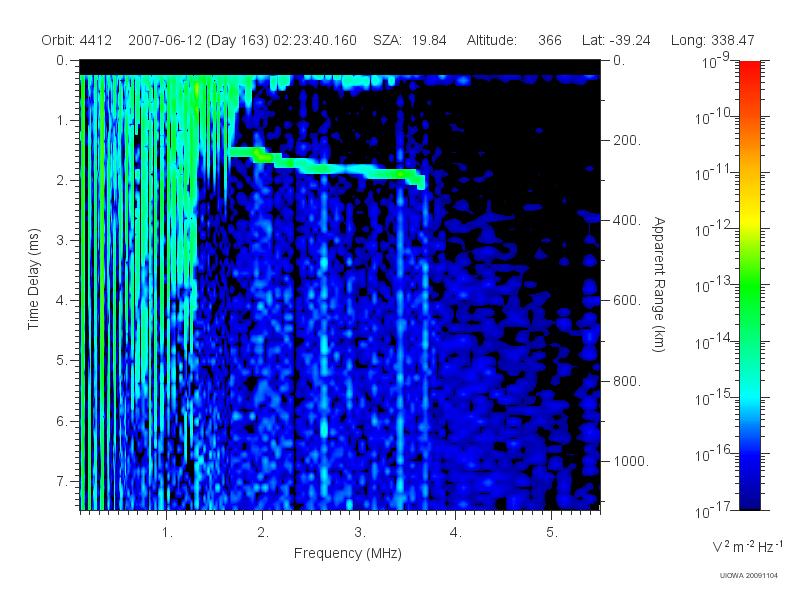800x600 pixels.
Task: Click the echo trace cusp near 3.6 MHz
Action: click(x=420, y=181)
